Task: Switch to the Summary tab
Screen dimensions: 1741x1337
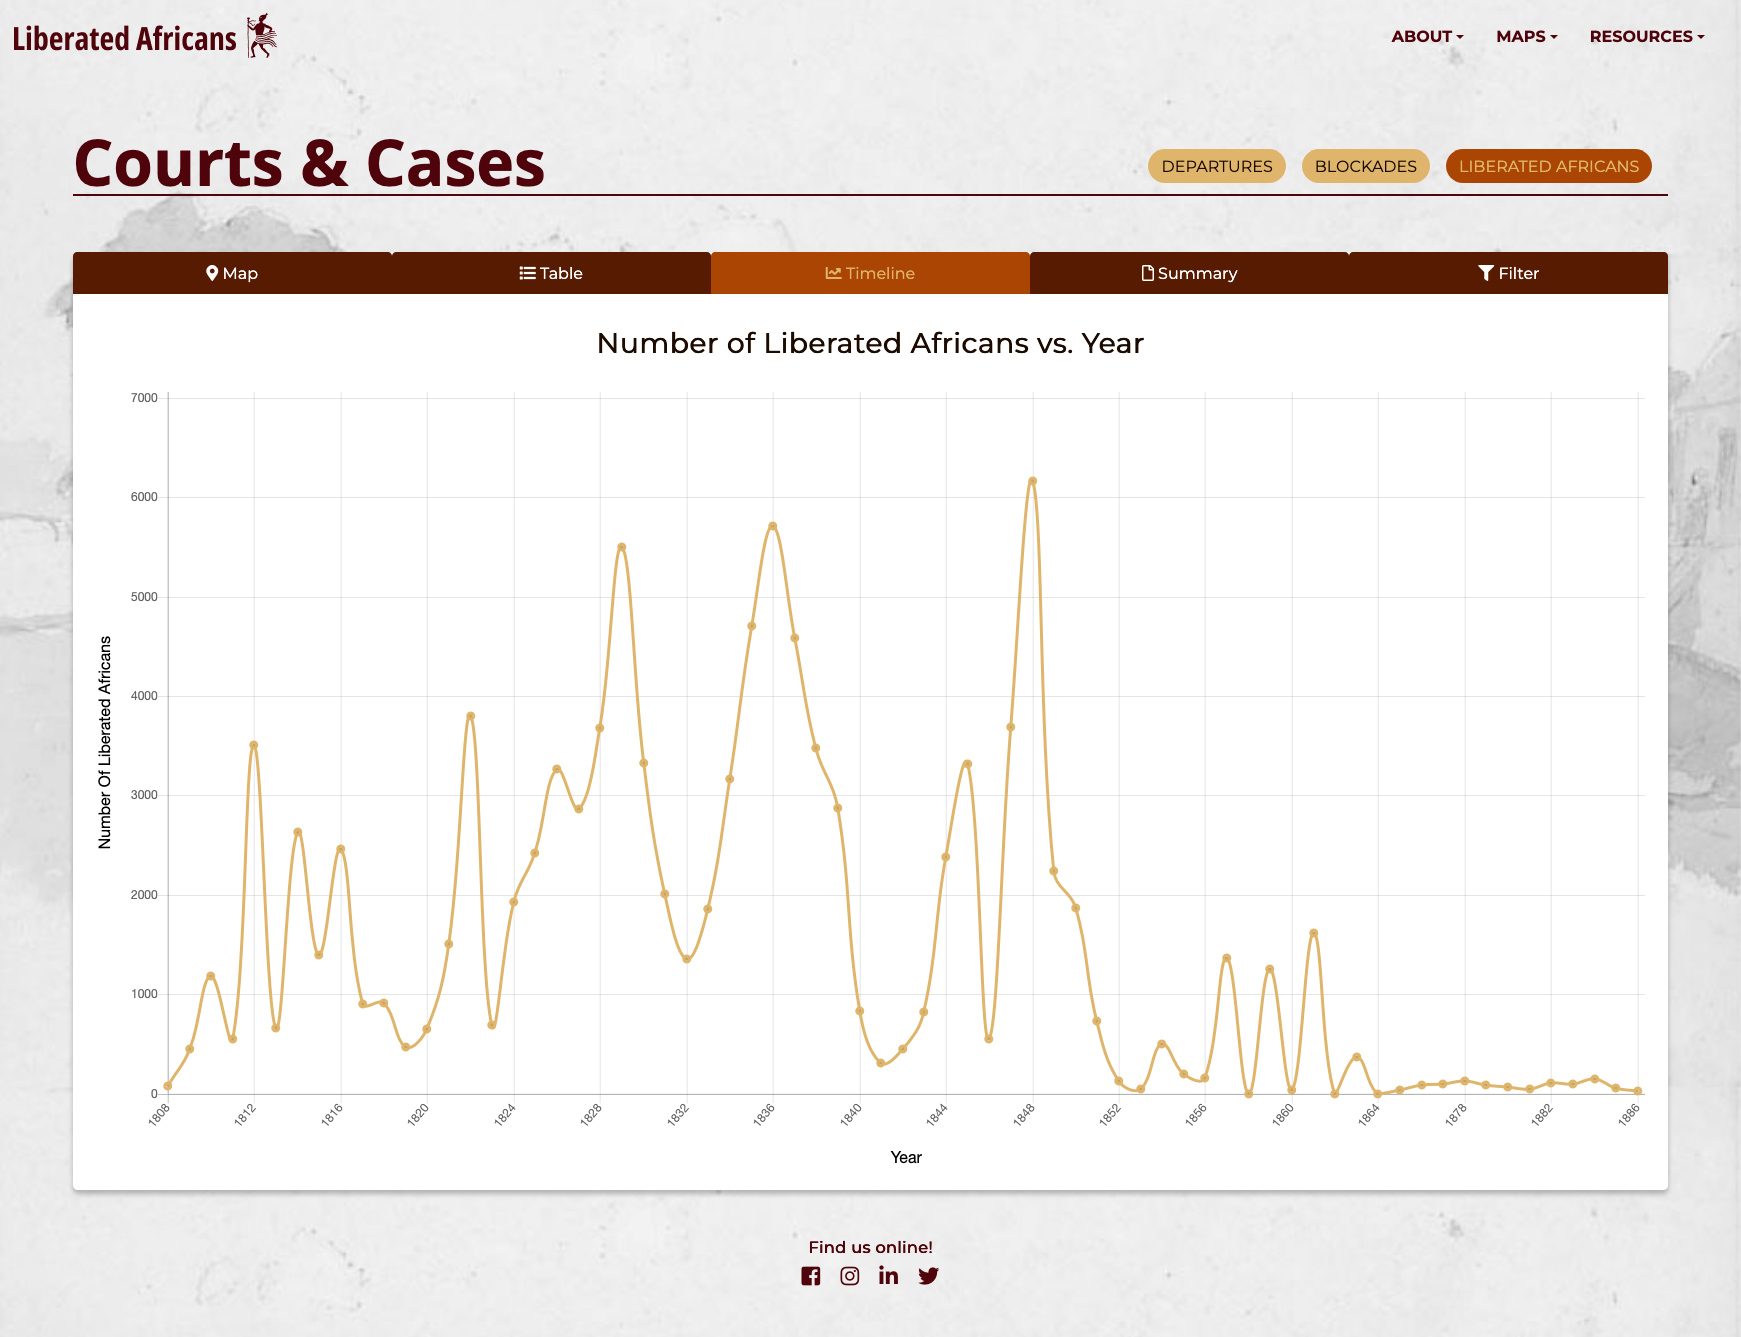Action: pyautogui.click(x=1189, y=273)
